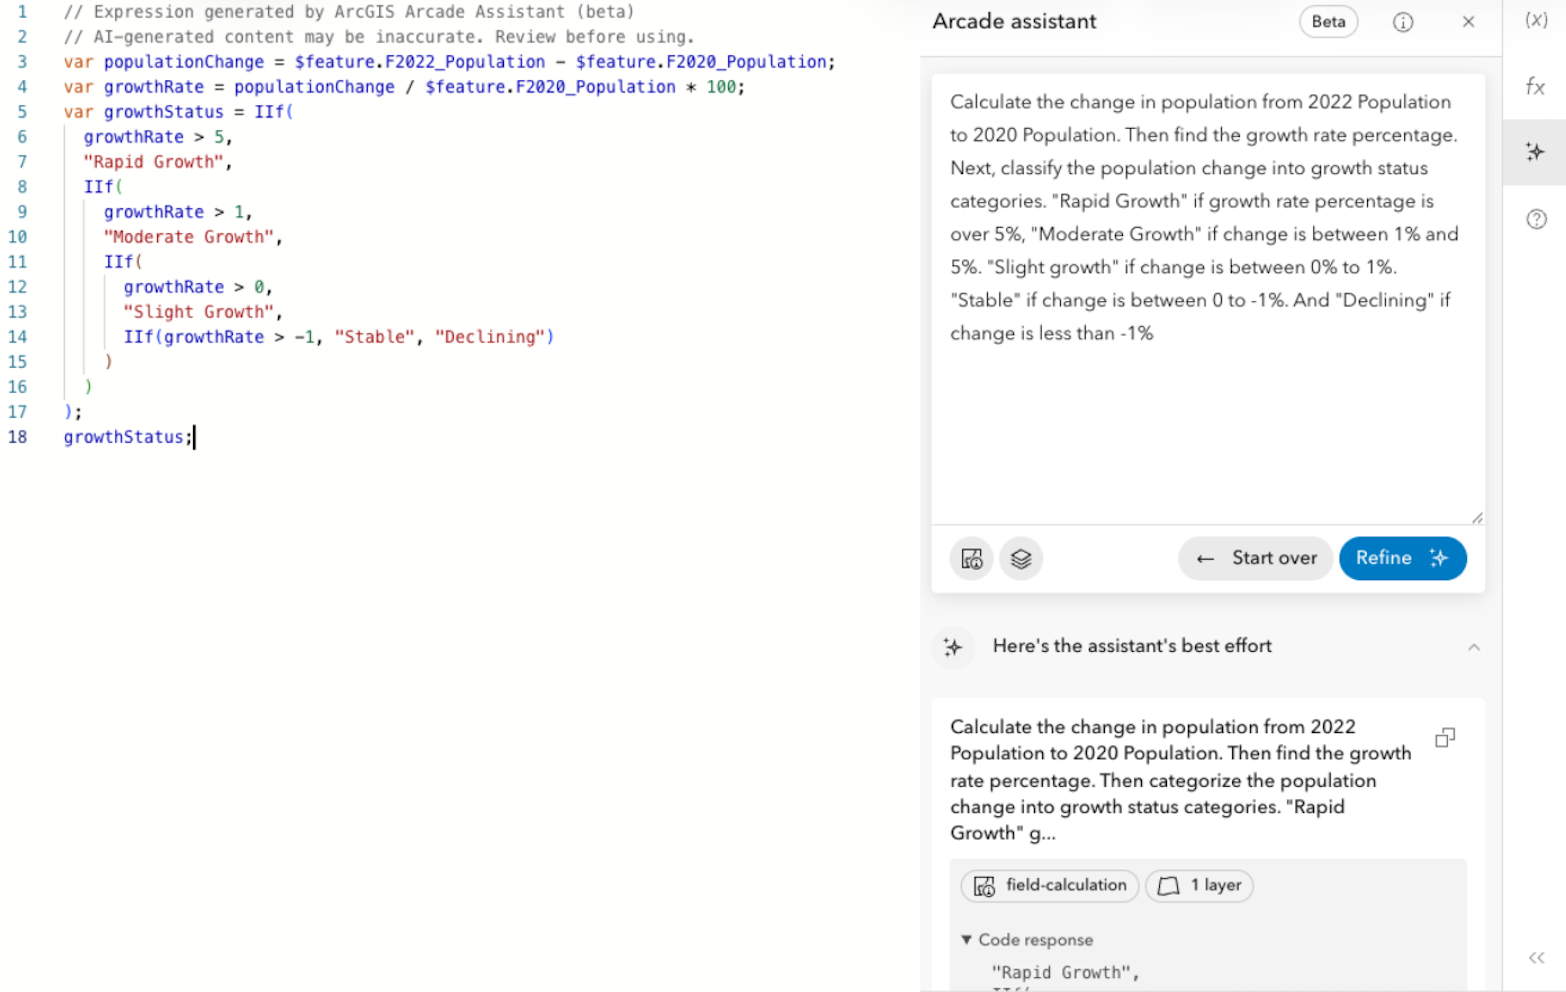The image size is (1566, 992).
Task: Collapse the Code response disclosure triangle
Action: [966, 940]
